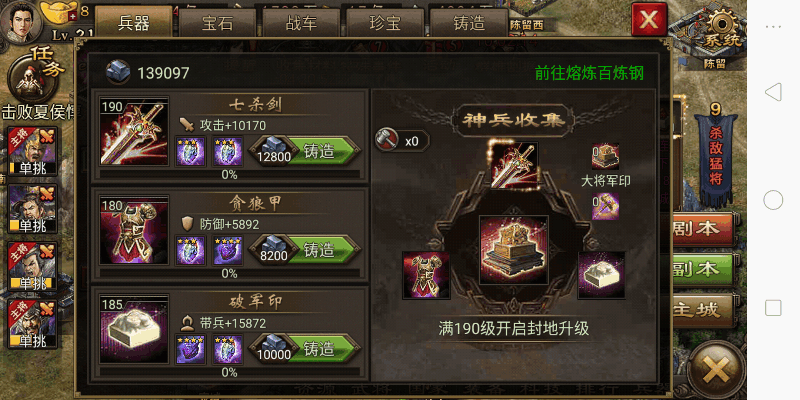The height and width of the screenshot is (400, 800).
Task: Tap the 大将军印 reward icon
Action: [x=606, y=156]
